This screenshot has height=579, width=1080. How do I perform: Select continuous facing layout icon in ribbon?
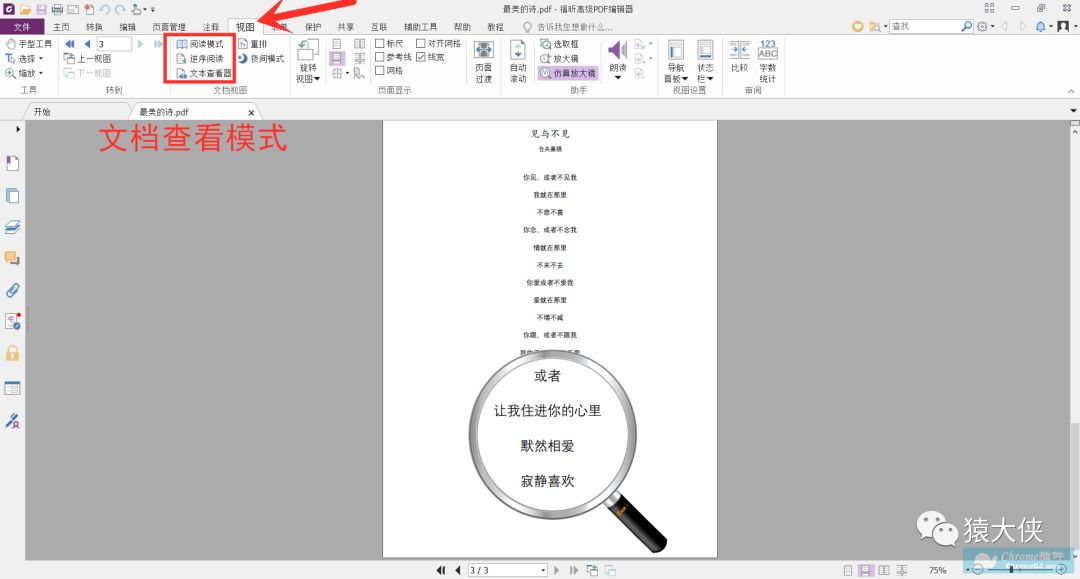pyautogui.click(x=360, y=59)
